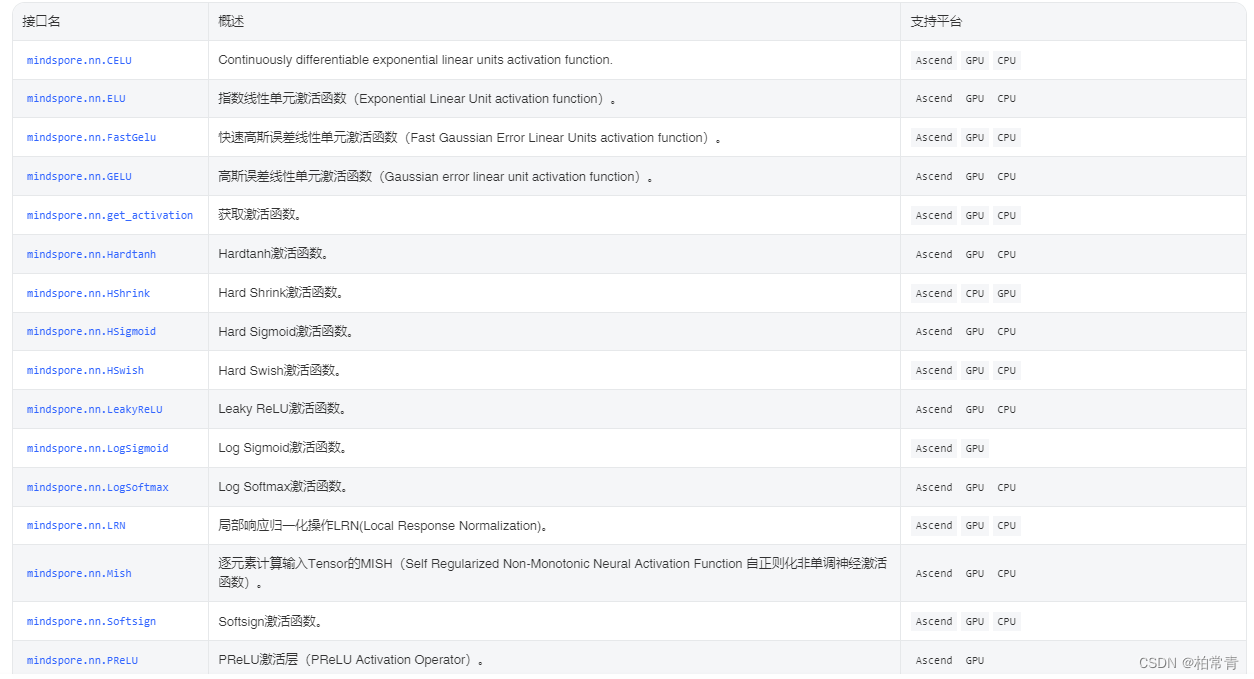Image resolution: width=1254 pixels, height=679 pixels.
Task: Select the Hard Swish激活函数 description
Action: [280, 370]
